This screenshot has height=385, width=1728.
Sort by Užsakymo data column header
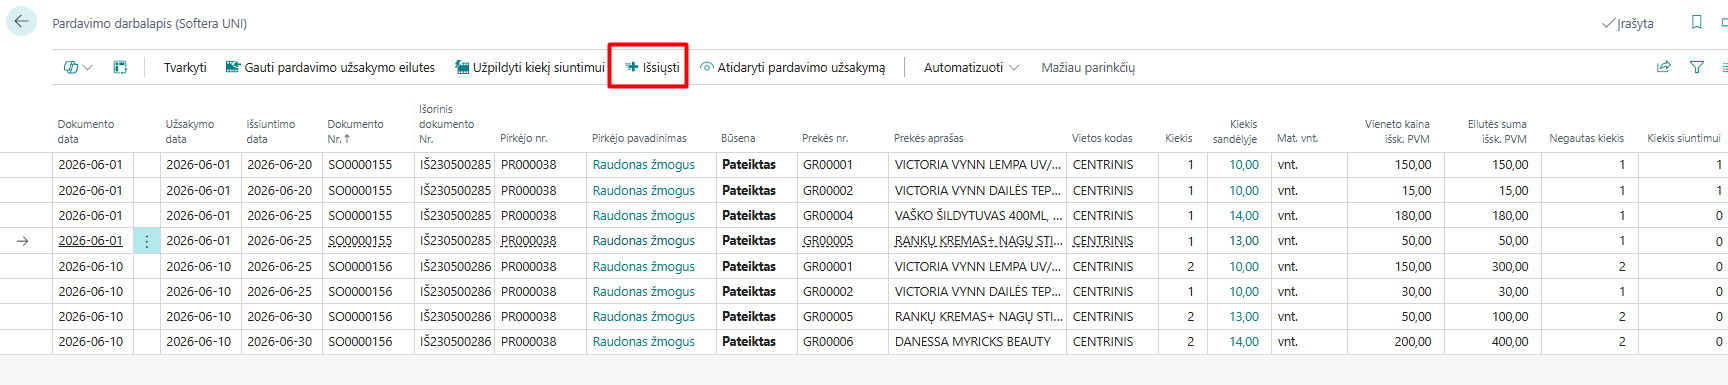(190, 131)
